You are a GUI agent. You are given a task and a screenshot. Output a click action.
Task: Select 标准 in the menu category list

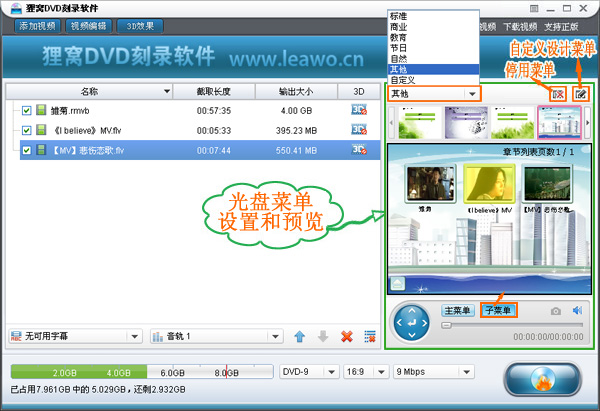click(433, 16)
